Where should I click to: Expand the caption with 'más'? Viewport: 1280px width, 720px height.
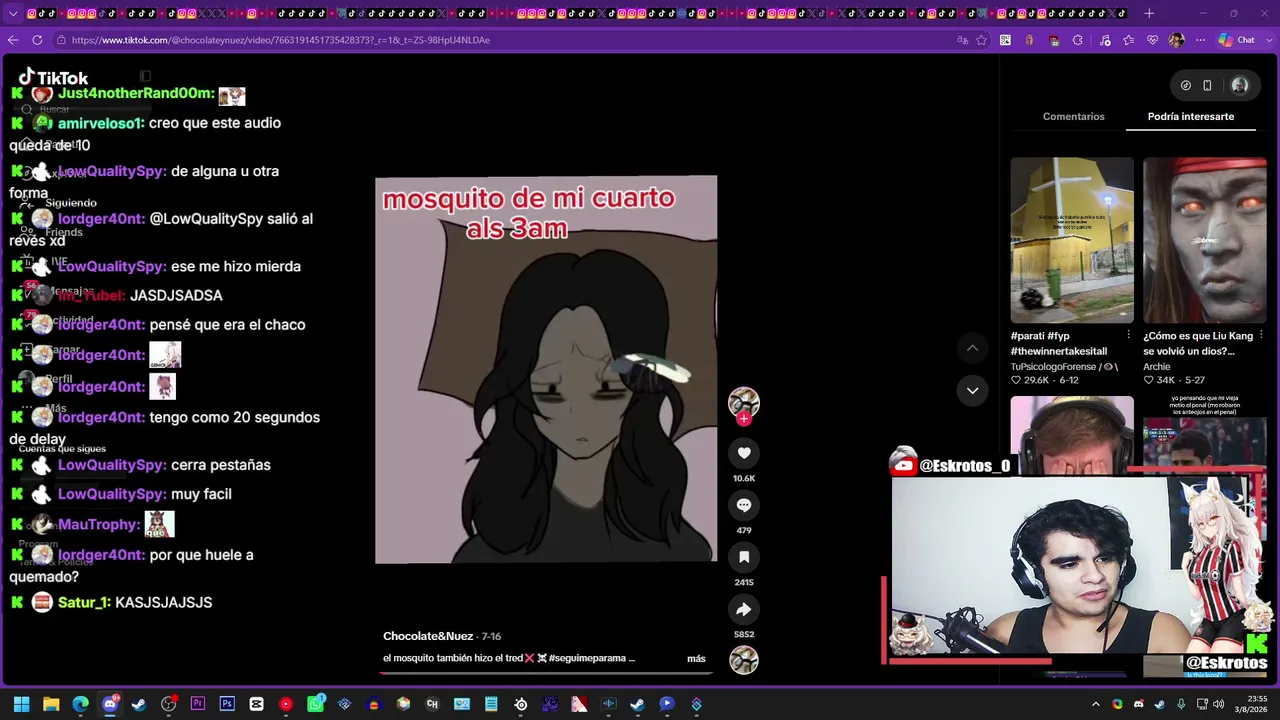[696, 658]
